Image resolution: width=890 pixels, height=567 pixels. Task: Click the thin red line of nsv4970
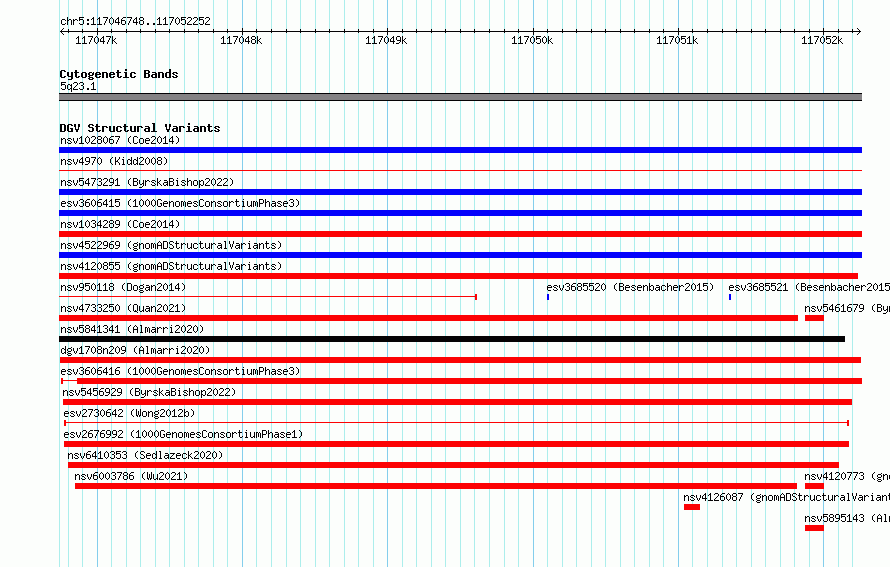pos(460,170)
